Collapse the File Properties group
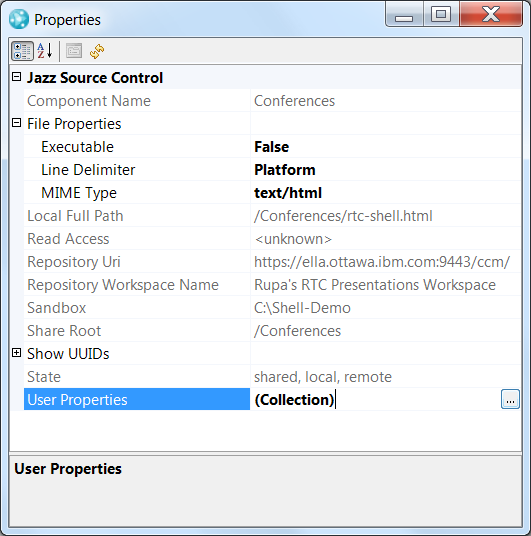Screen dimensions: 531x536 click(x=16, y=122)
